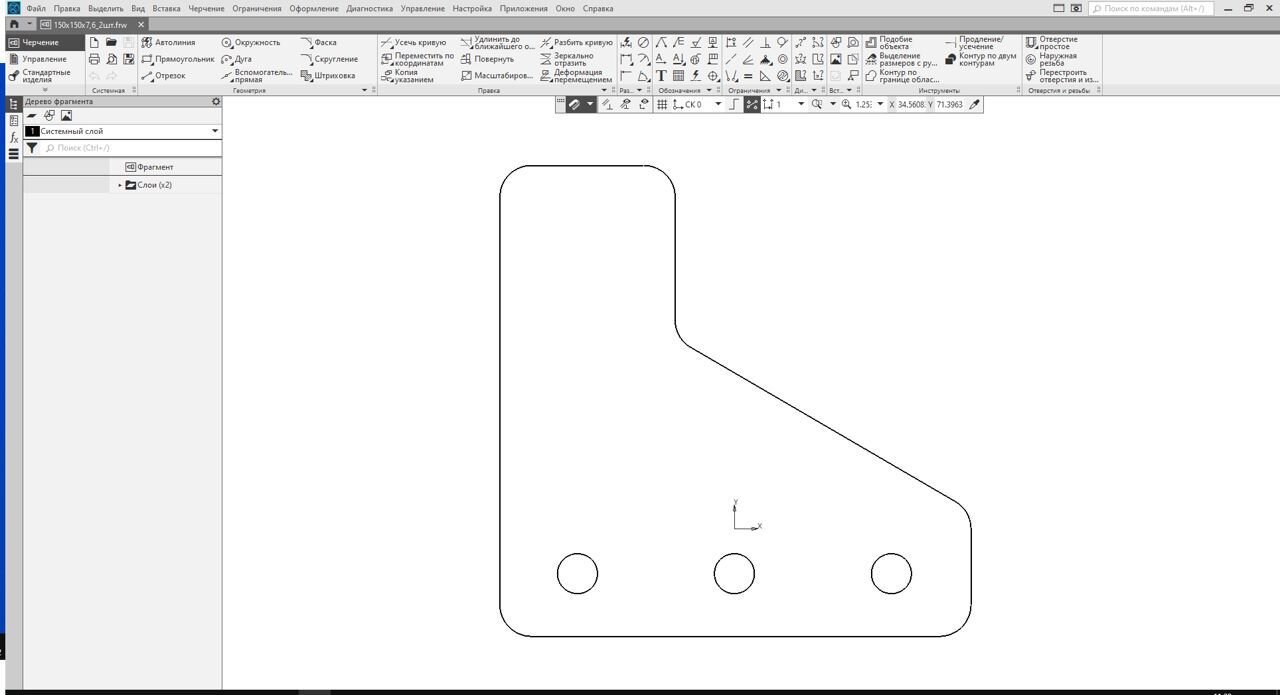This screenshot has width=1280, height=695.
Task: Click the Управление toolset button
Action: coord(44,59)
